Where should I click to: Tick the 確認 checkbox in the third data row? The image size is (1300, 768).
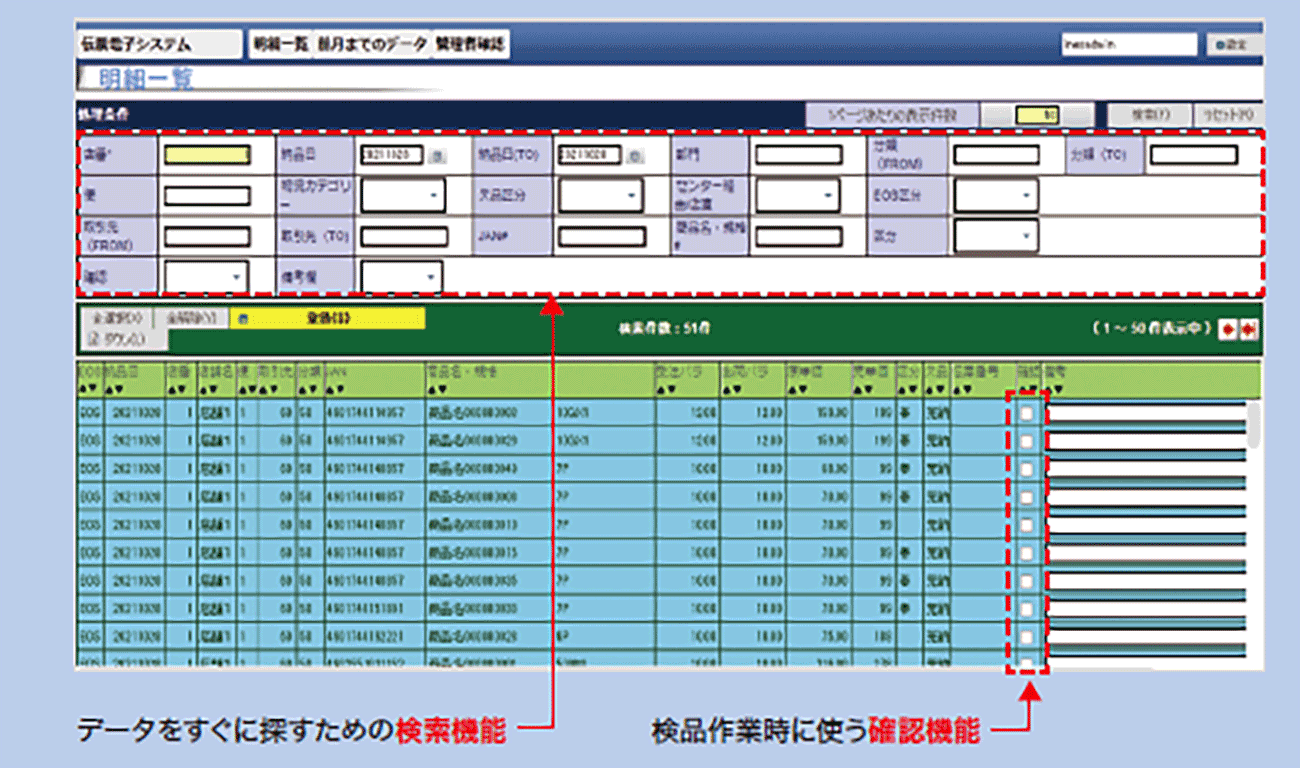click(1027, 468)
